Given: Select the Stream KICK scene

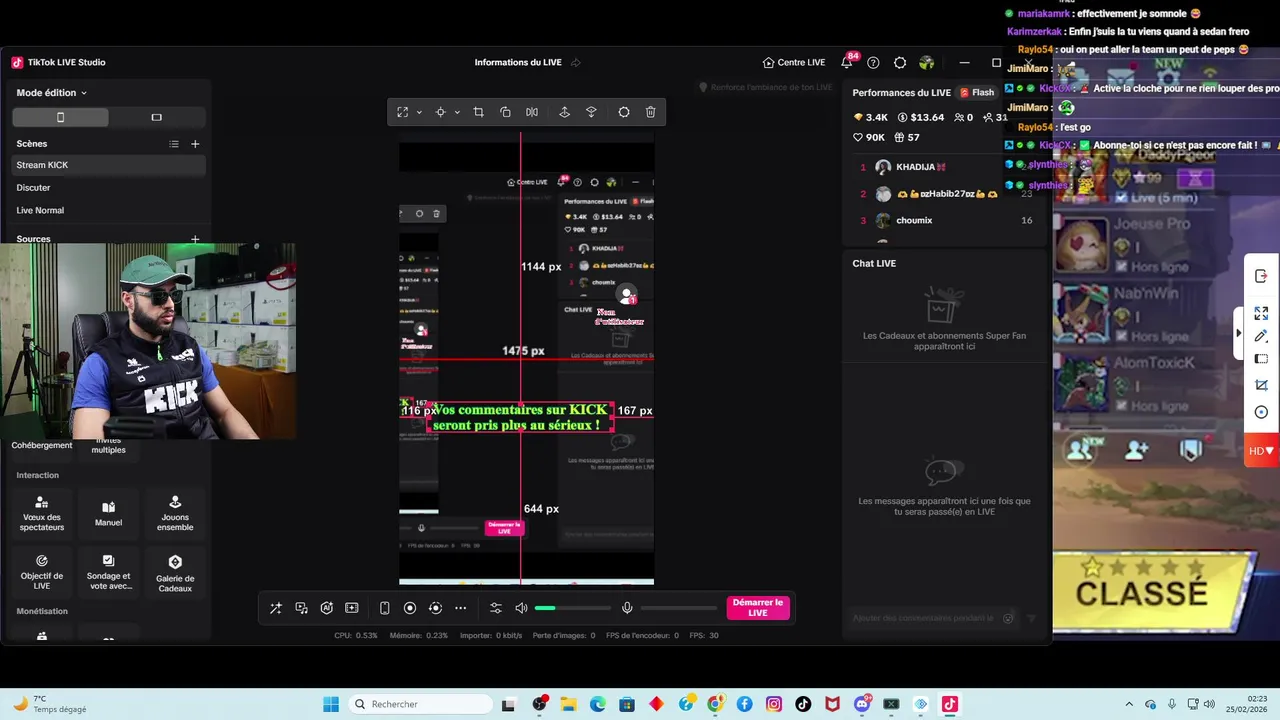Looking at the screenshot, I should pos(109,165).
